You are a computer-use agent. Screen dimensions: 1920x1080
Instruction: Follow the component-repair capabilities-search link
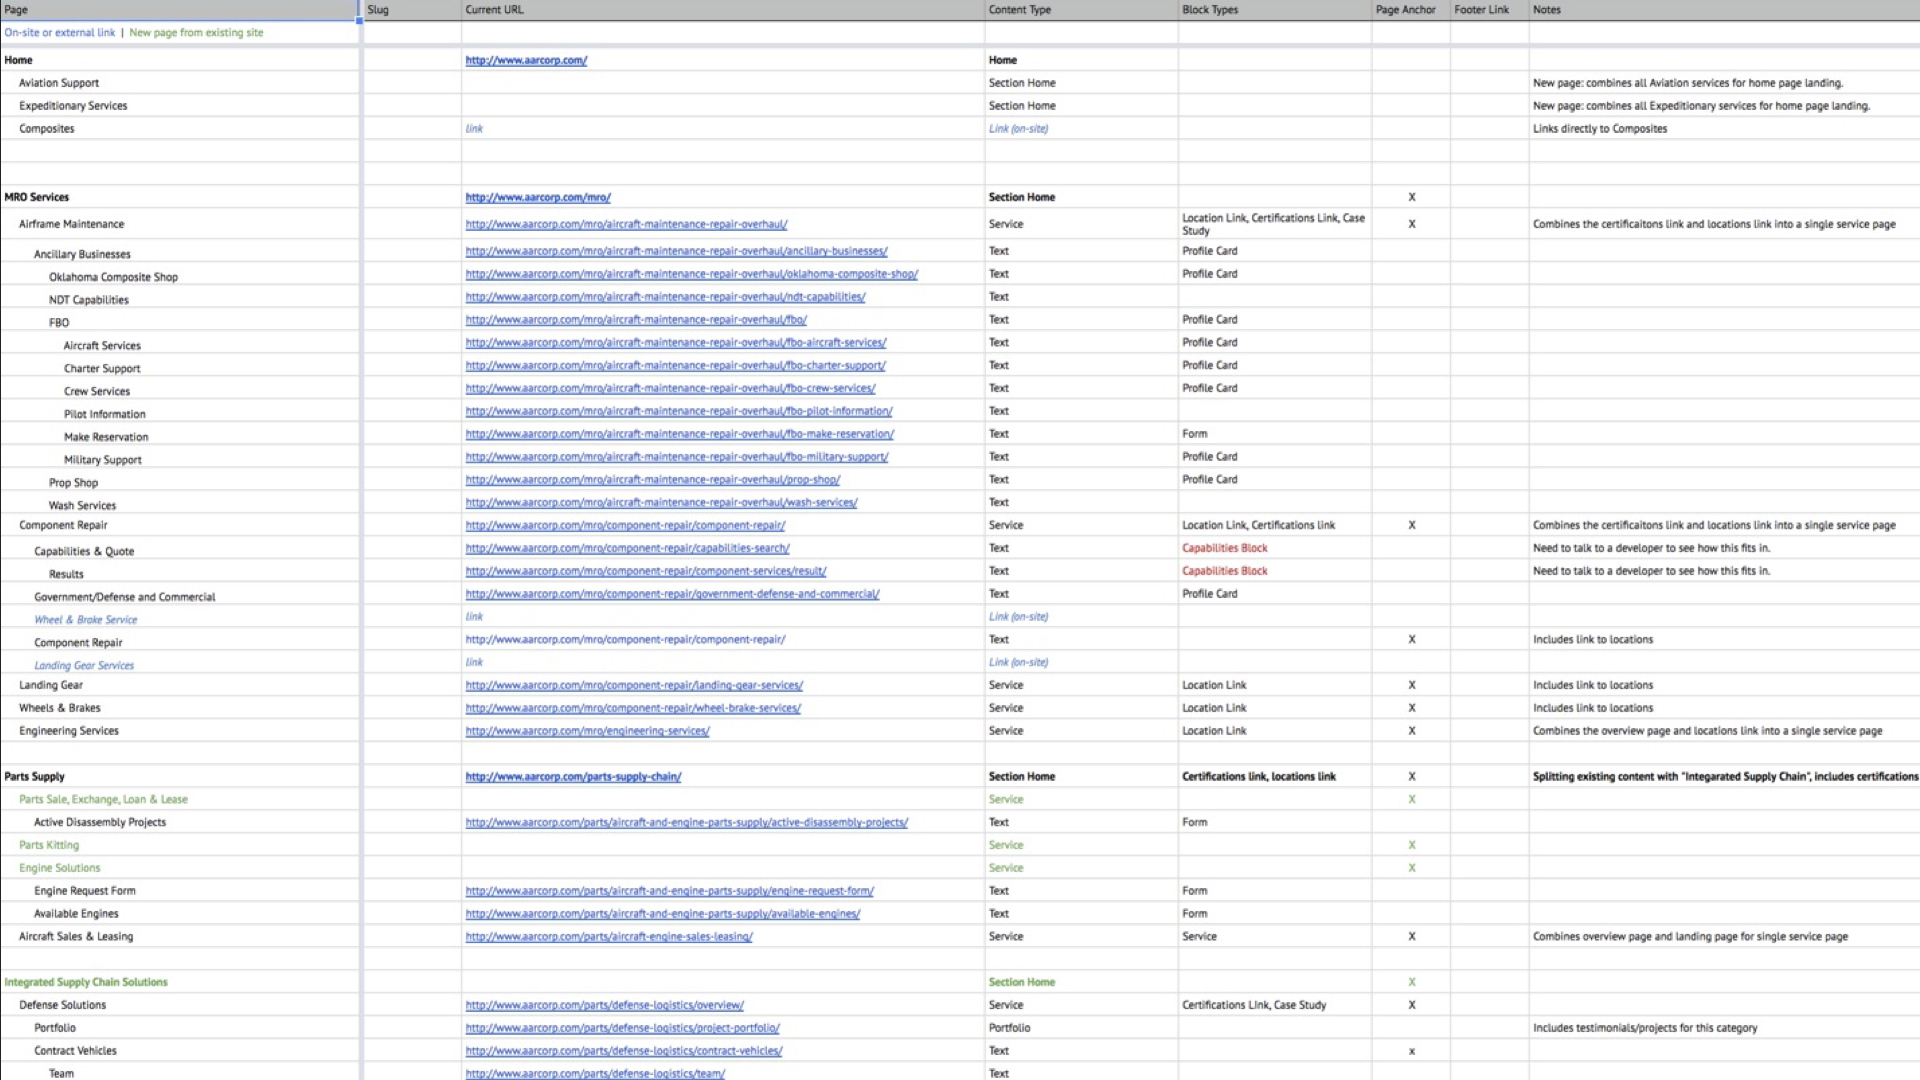click(x=628, y=548)
